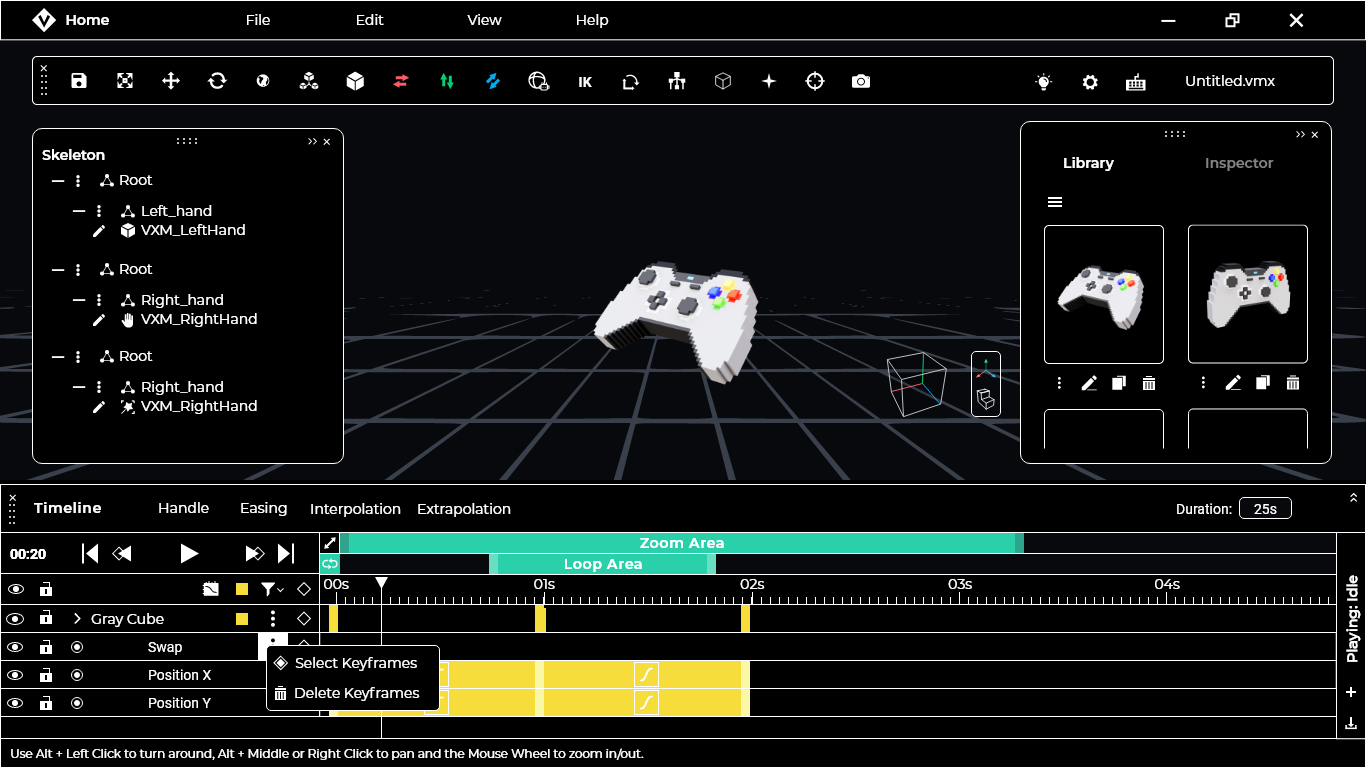Open the keyframe filter dropdown in the timeline
The height and width of the screenshot is (768, 1366).
click(x=271, y=589)
